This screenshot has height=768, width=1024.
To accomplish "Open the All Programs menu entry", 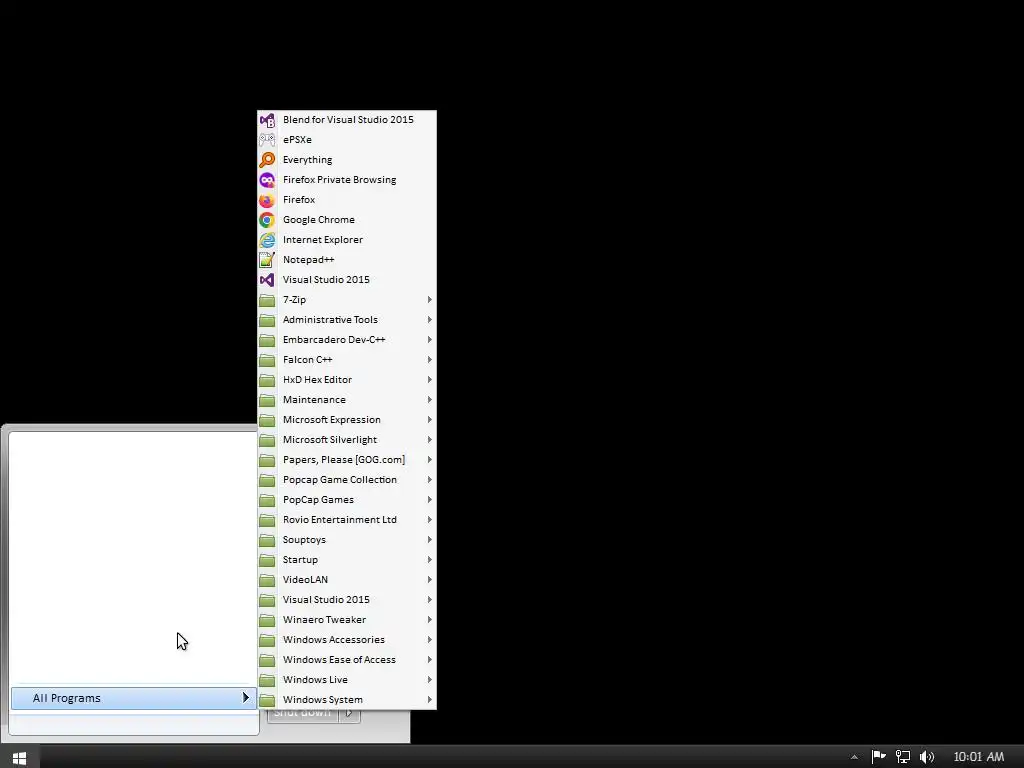I will click(x=134, y=698).
